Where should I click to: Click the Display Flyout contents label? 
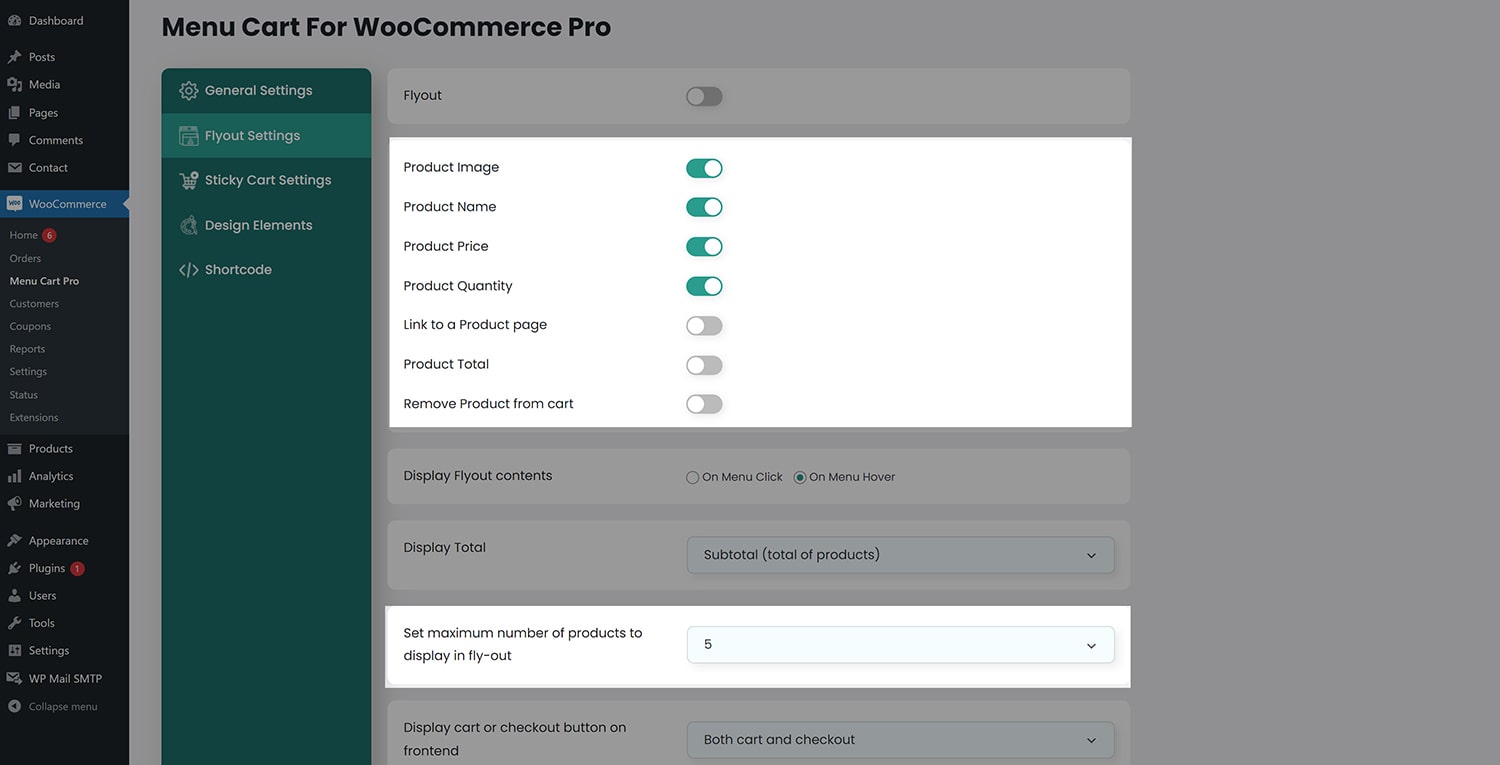pos(478,476)
